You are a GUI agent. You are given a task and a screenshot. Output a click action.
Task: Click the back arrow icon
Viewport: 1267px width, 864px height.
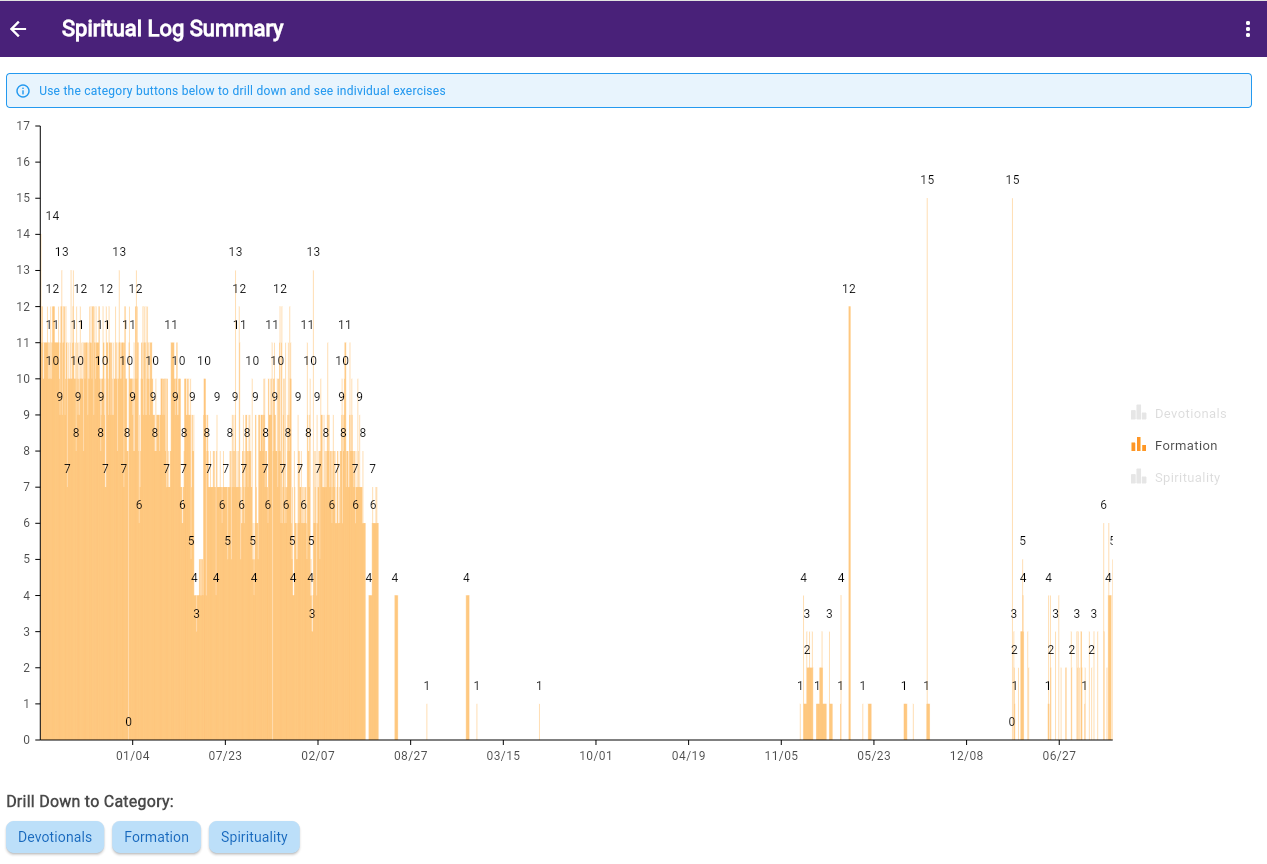[18, 29]
